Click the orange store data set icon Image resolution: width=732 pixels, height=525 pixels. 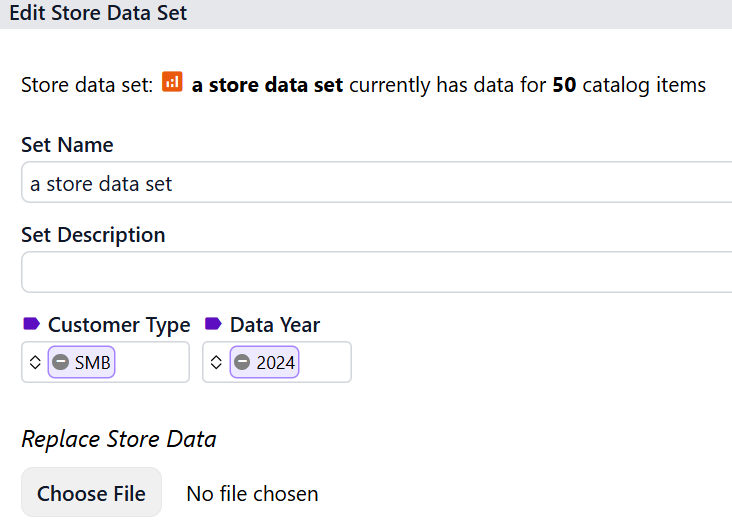pos(172,83)
